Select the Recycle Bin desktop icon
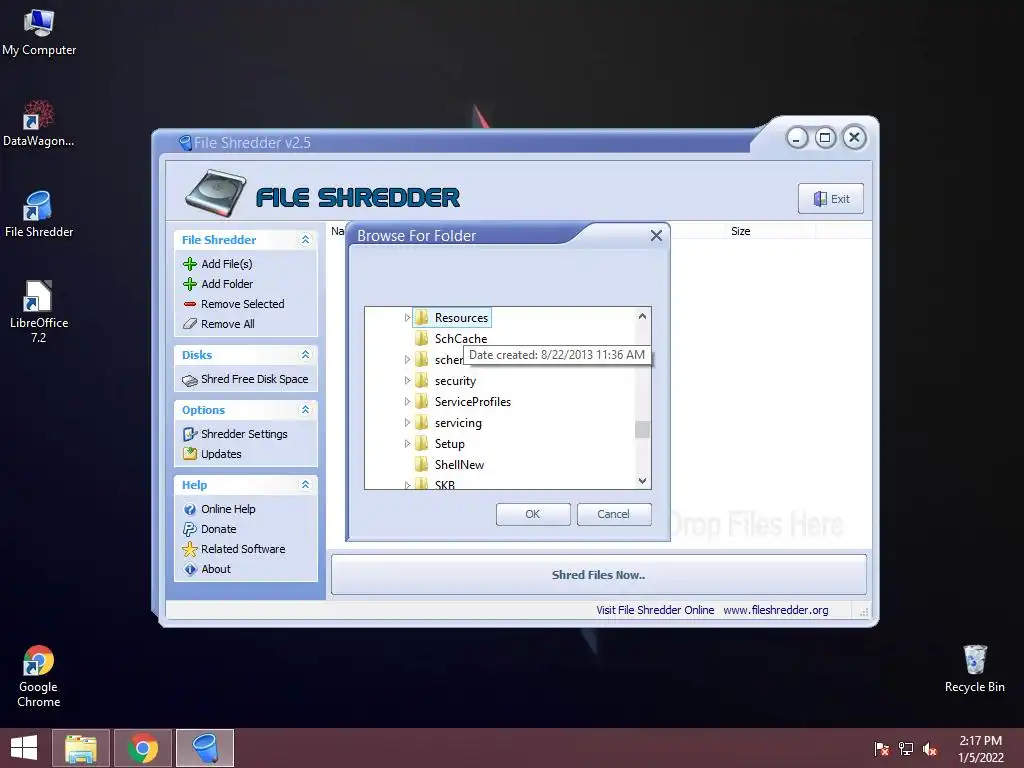The width and height of the screenshot is (1024, 768). click(974, 669)
